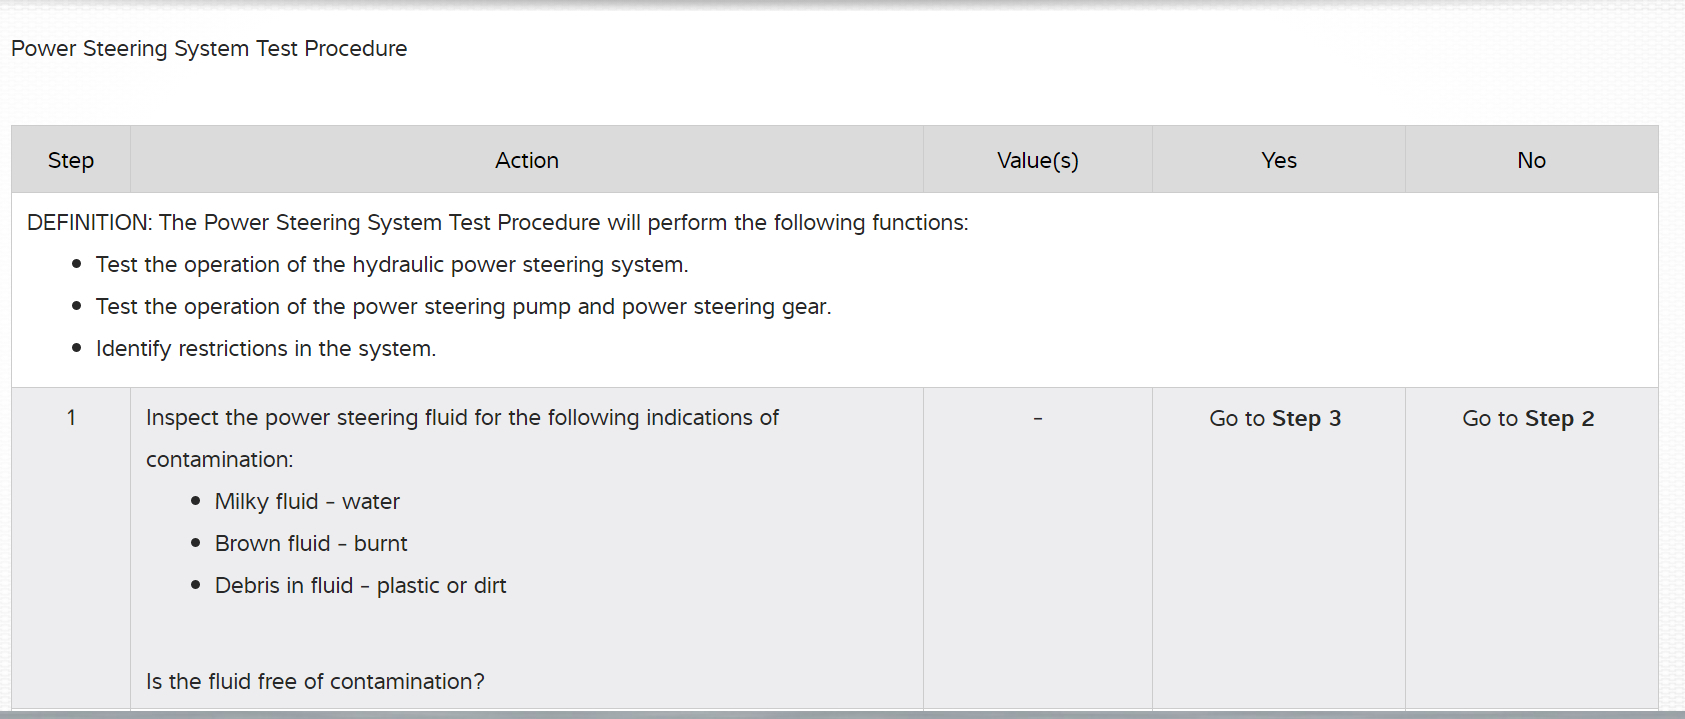This screenshot has width=1685, height=719.
Task: Click the Debris in fluid bullet
Action: point(360,585)
